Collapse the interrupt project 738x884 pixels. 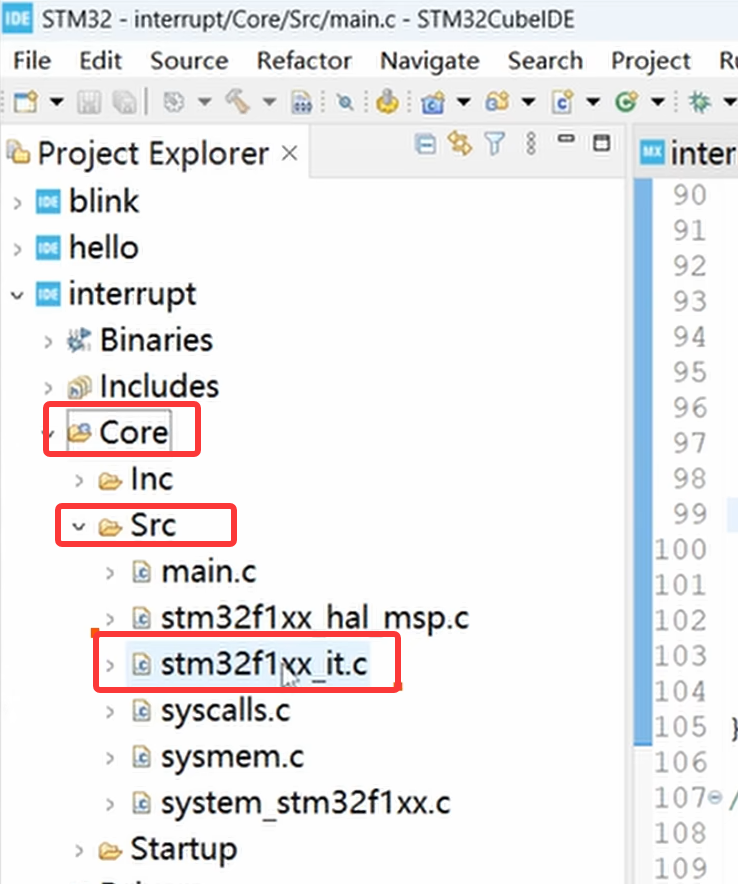pyautogui.click(x=17, y=295)
